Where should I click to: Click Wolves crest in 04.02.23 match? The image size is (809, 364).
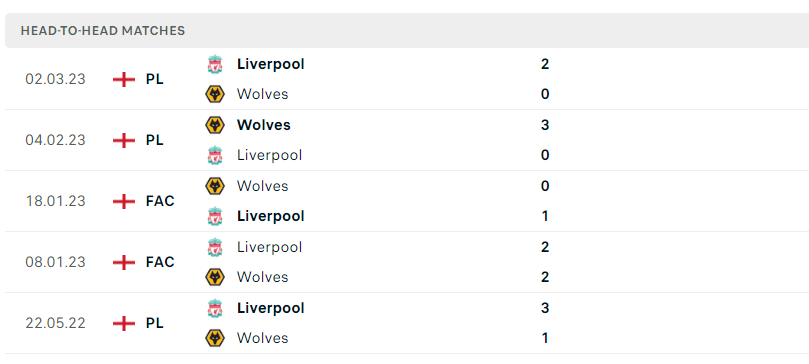[x=215, y=125]
